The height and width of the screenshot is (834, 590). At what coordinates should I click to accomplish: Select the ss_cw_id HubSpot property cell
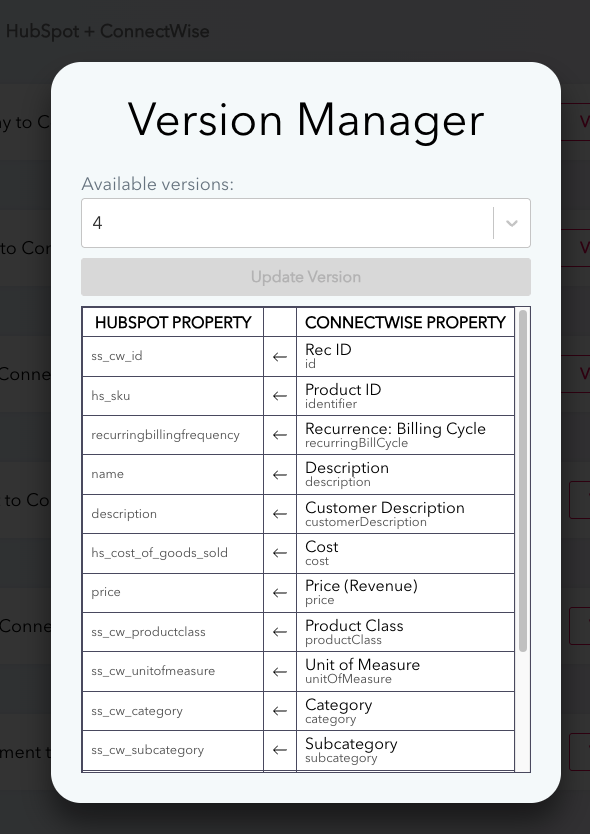[x=173, y=356]
